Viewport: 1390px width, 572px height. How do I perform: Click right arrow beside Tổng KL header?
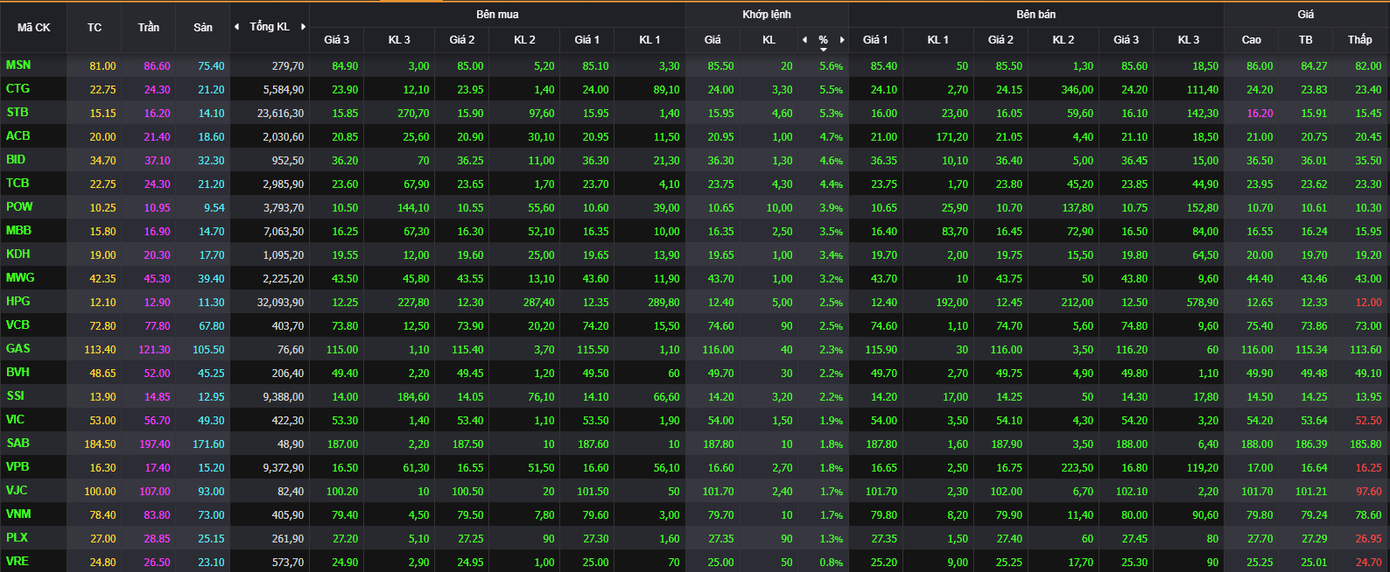point(303,27)
